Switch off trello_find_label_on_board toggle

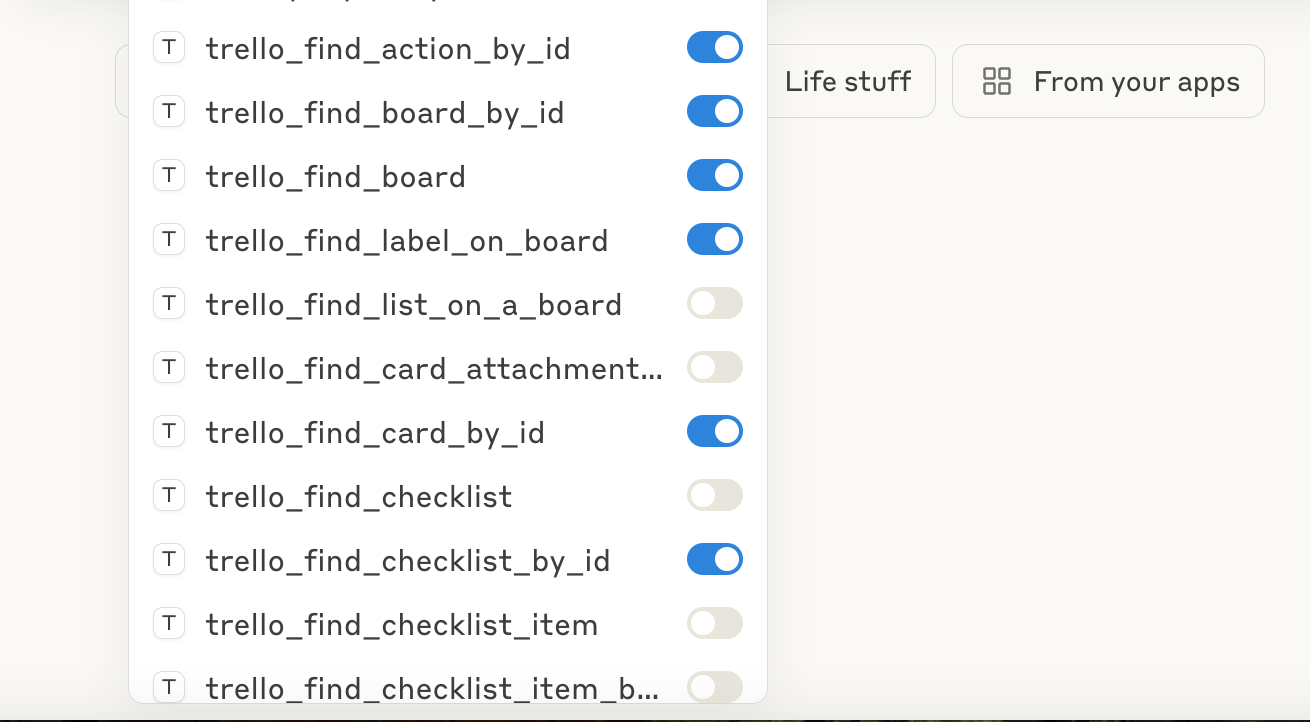715,239
